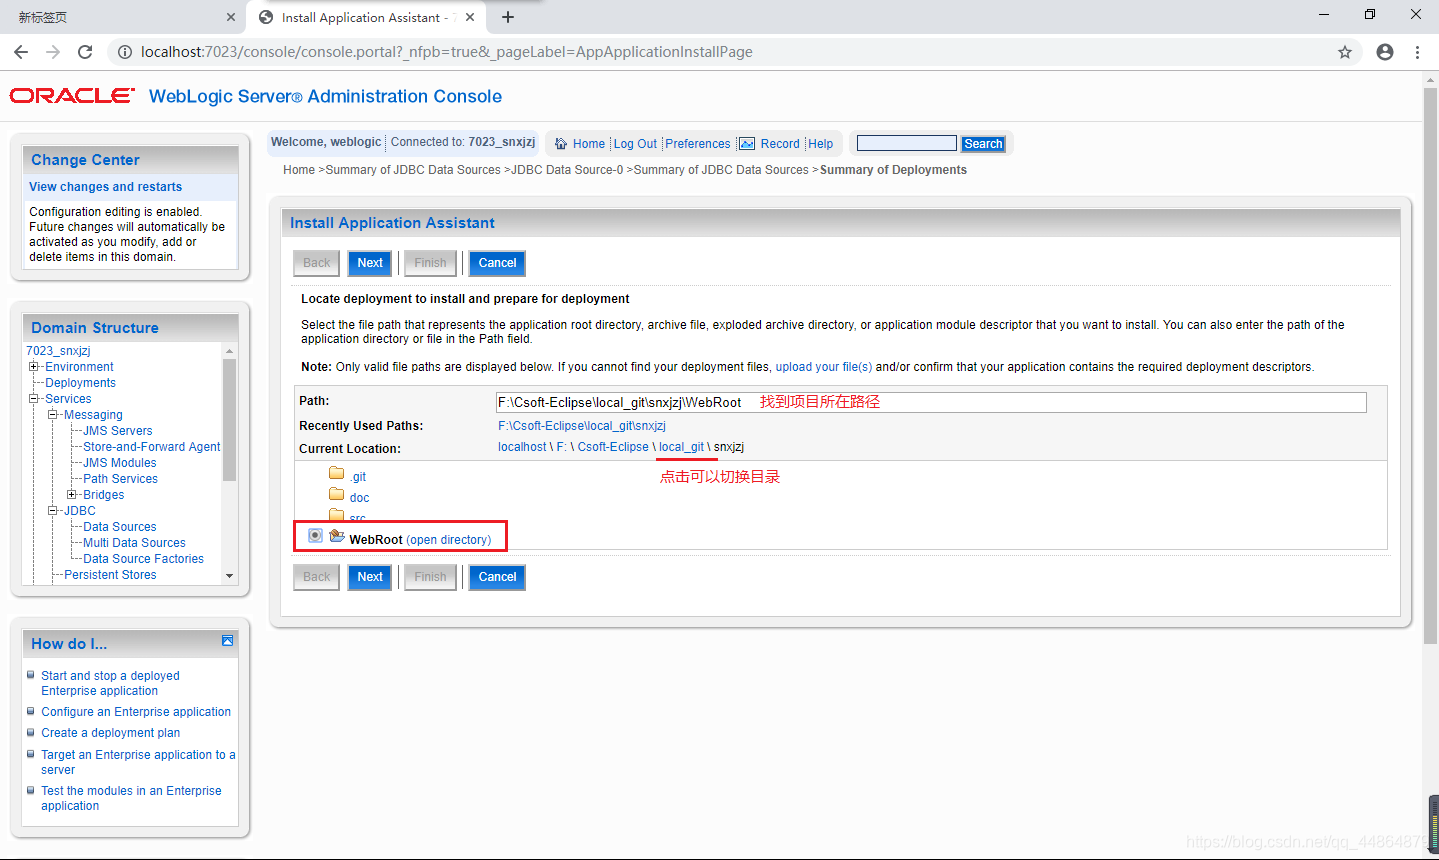View site information icon in address bar
Viewport: 1439px width, 860px height.
125,52
